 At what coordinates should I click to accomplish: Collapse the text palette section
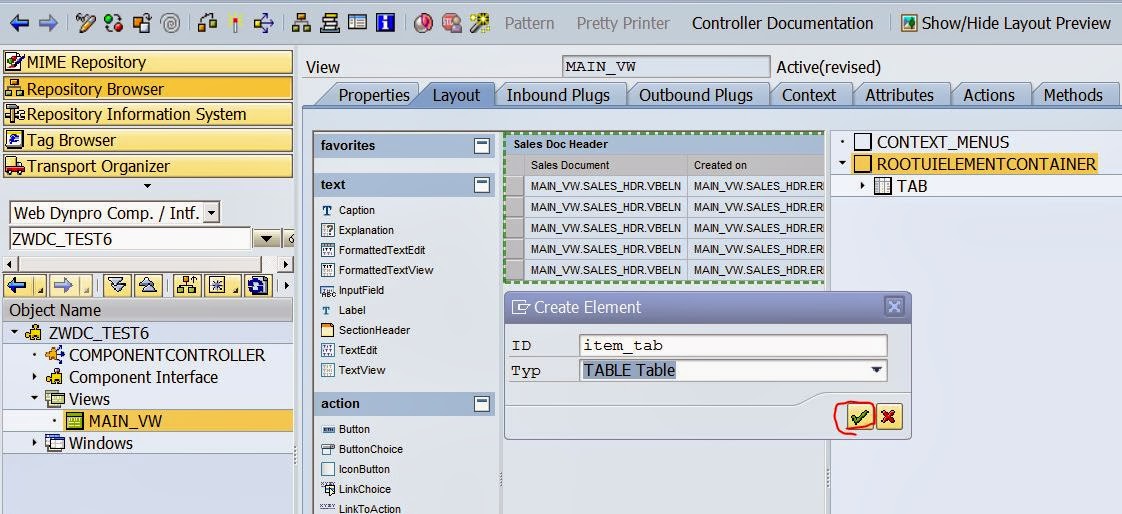click(x=482, y=185)
